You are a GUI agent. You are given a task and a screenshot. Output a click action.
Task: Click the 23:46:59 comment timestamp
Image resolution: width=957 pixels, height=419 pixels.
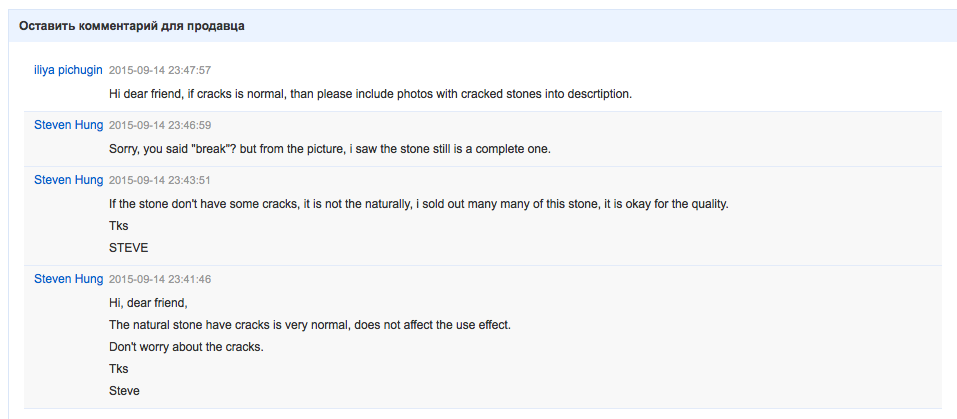pyautogui.click(x=160, y=126)
